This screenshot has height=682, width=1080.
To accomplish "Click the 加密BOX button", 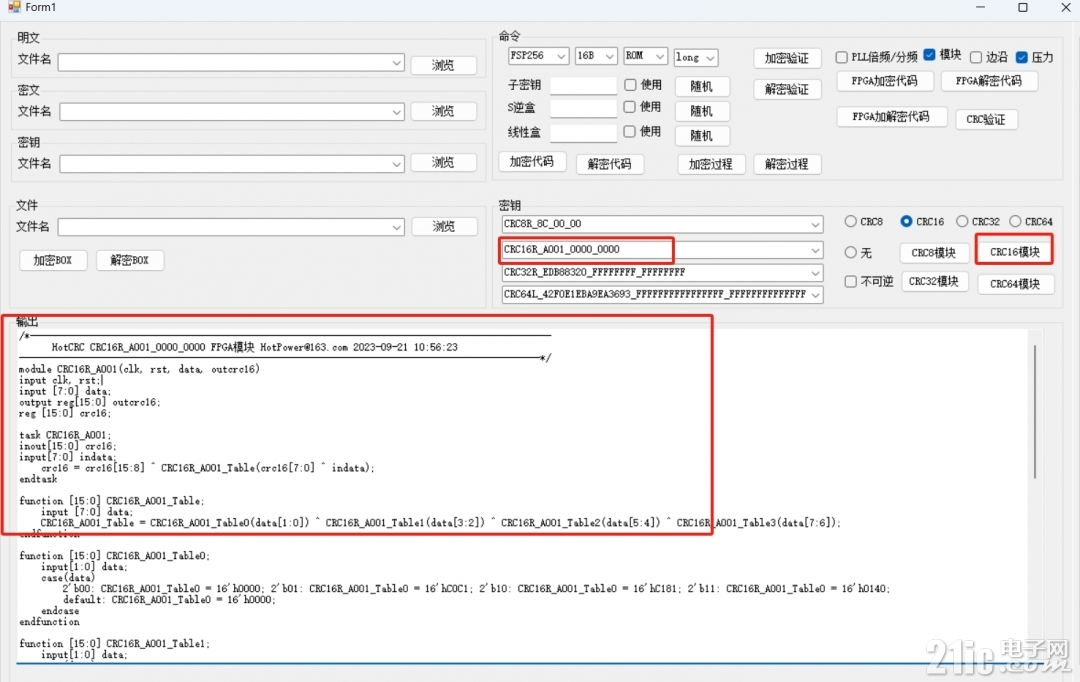I will [52, 260].
